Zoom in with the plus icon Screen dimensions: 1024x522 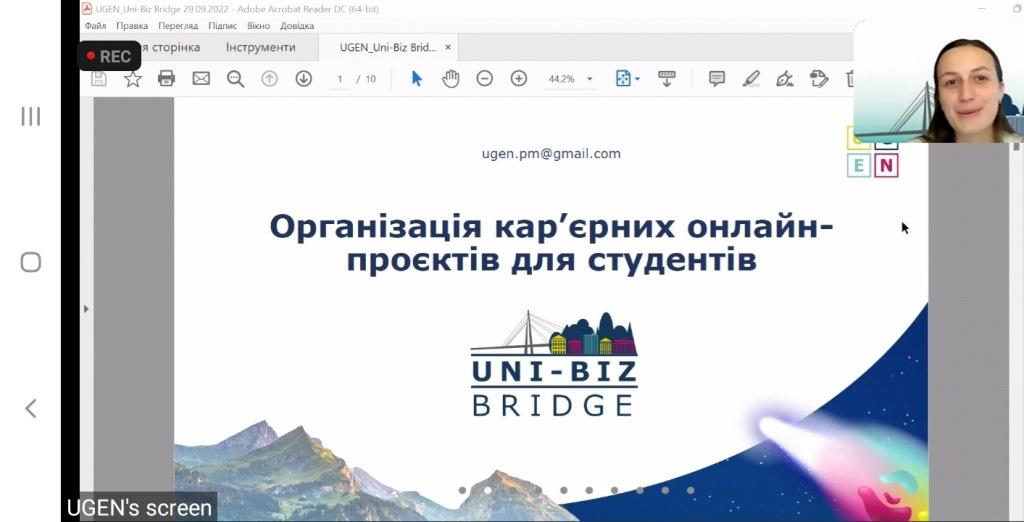(519, 79)
